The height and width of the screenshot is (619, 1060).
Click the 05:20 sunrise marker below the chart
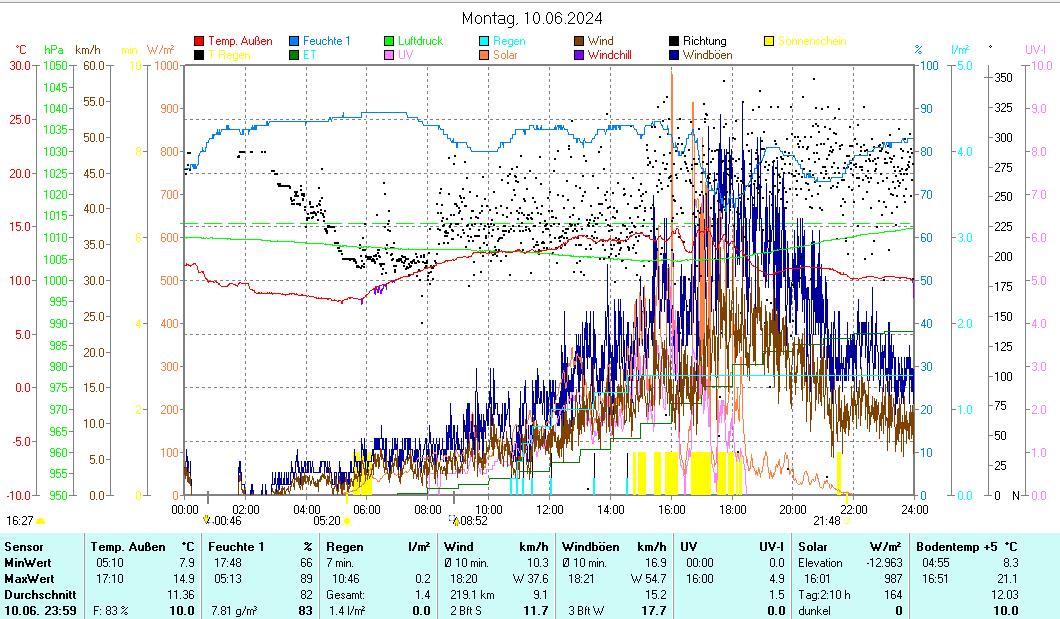pyautogui.click(x=328, y=520)
